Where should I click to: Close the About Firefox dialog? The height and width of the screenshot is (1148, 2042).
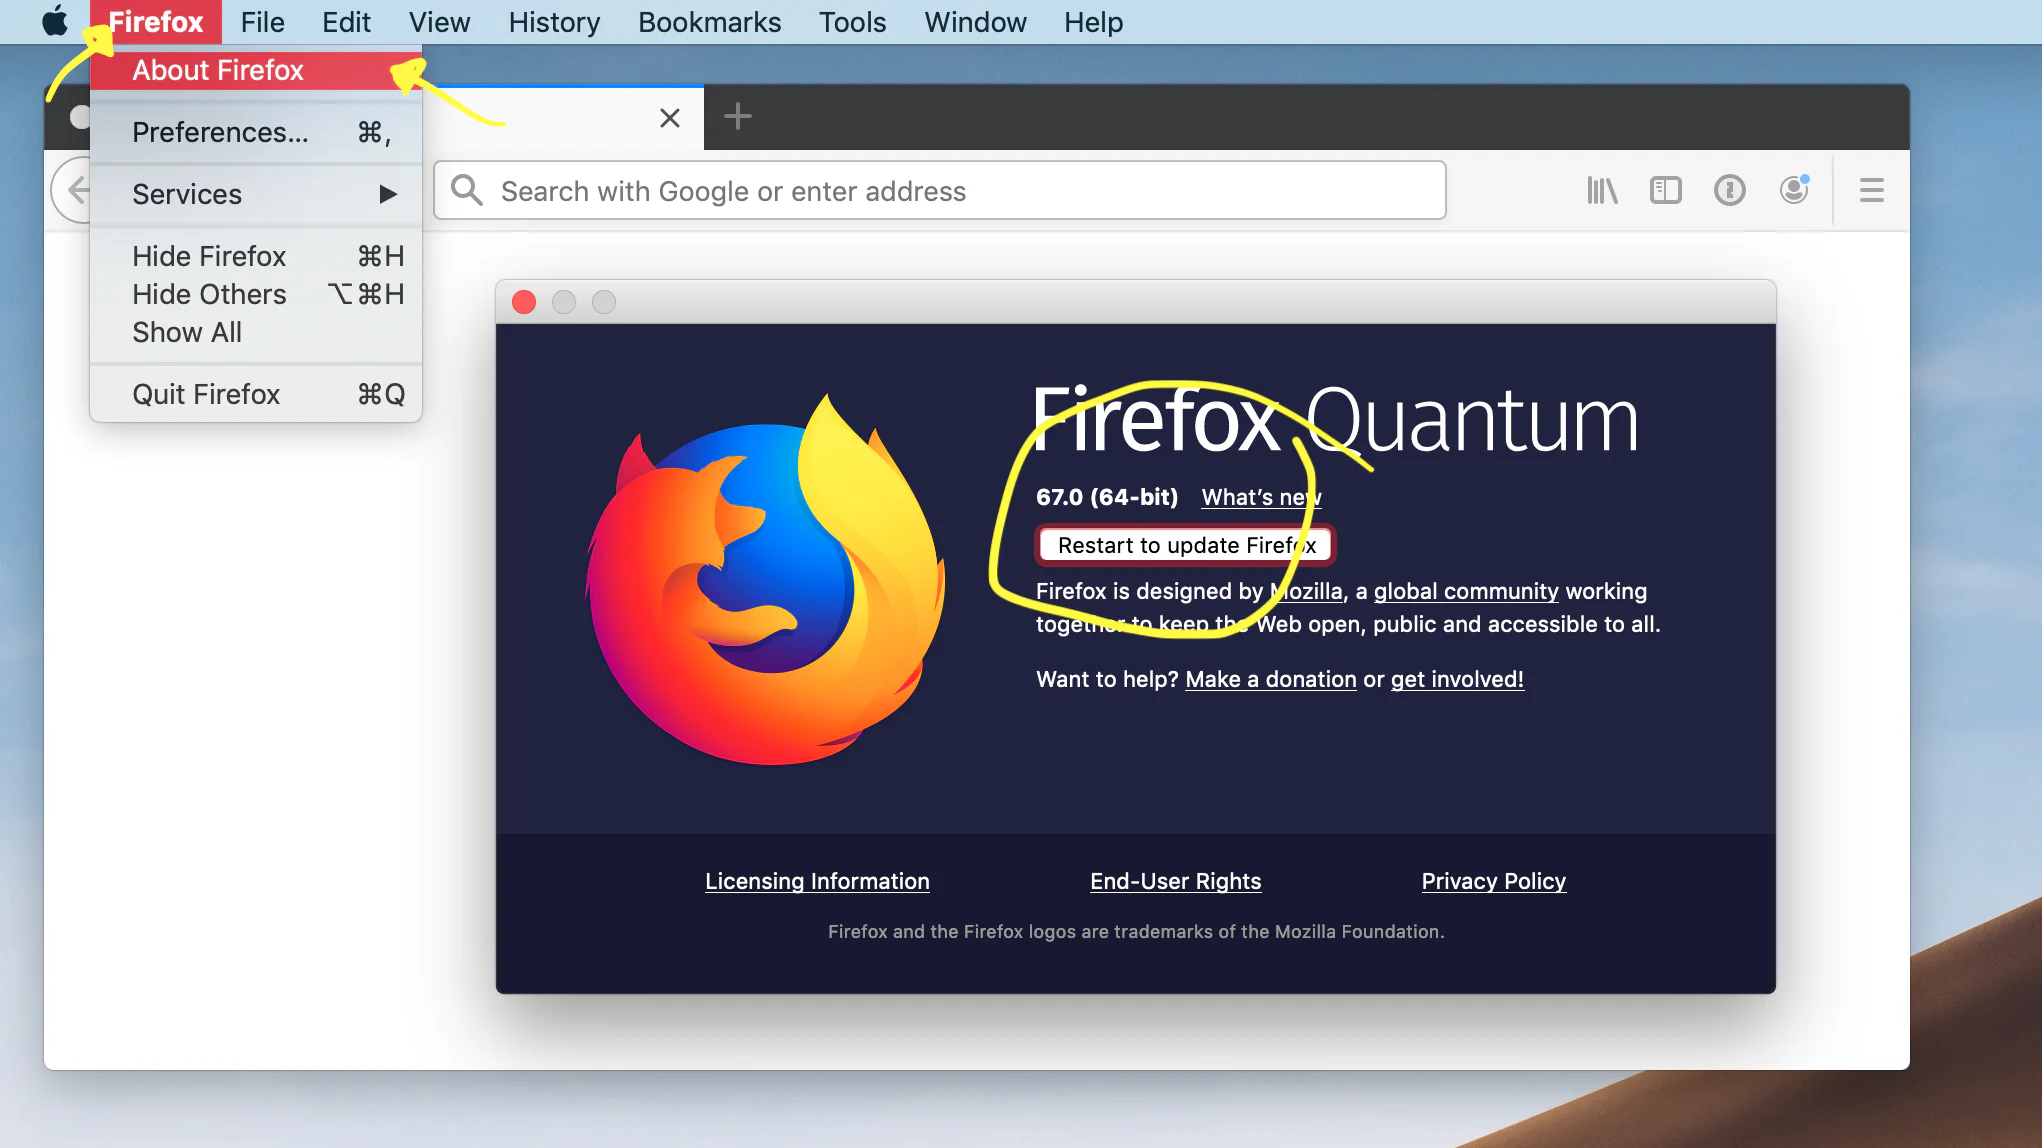coord(524,302)
